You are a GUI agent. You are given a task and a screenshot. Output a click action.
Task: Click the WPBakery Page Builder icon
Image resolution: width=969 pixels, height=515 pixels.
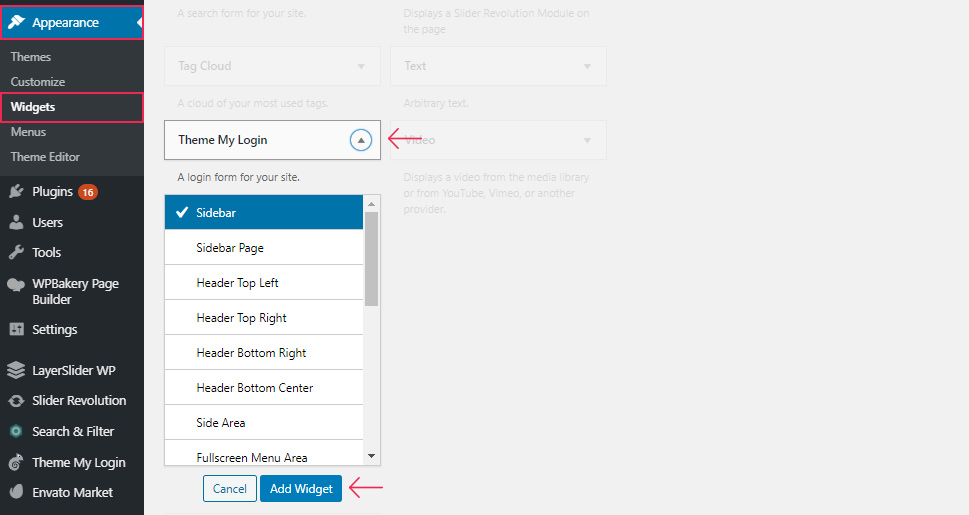click(16, 284)
